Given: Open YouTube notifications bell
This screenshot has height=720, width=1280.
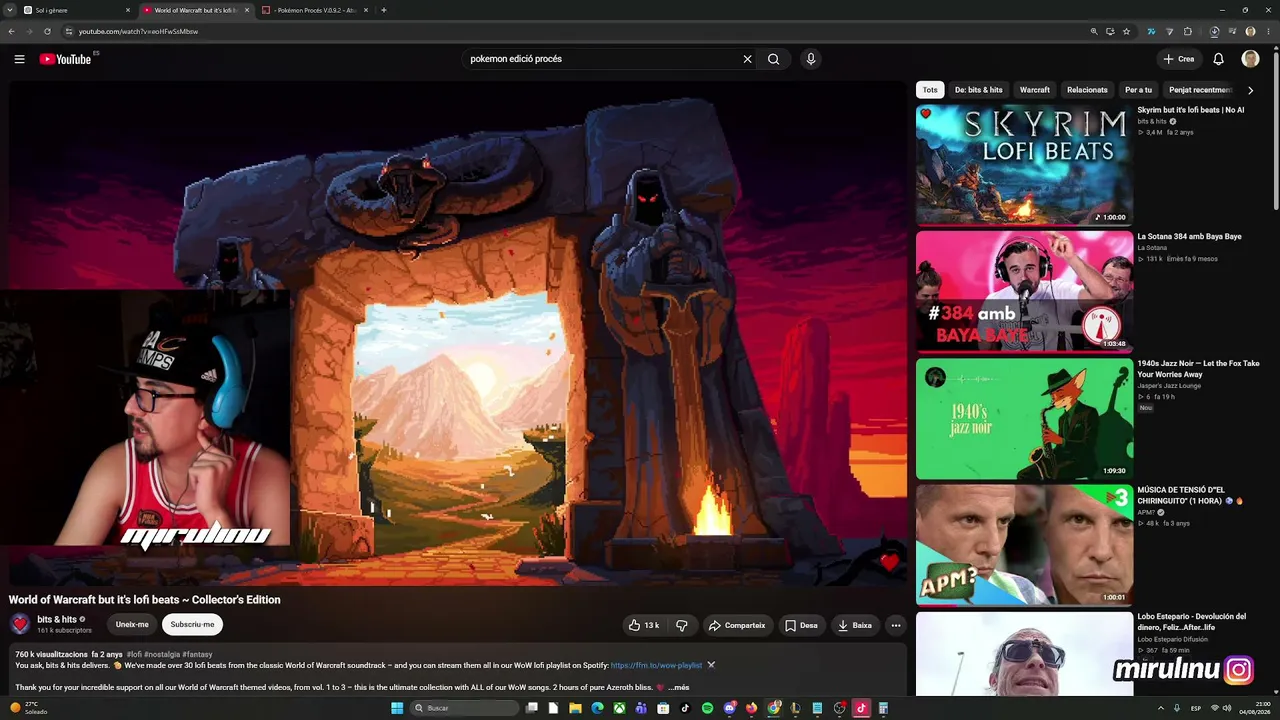Looking at the screenshot, I should tap(1218, 59).
